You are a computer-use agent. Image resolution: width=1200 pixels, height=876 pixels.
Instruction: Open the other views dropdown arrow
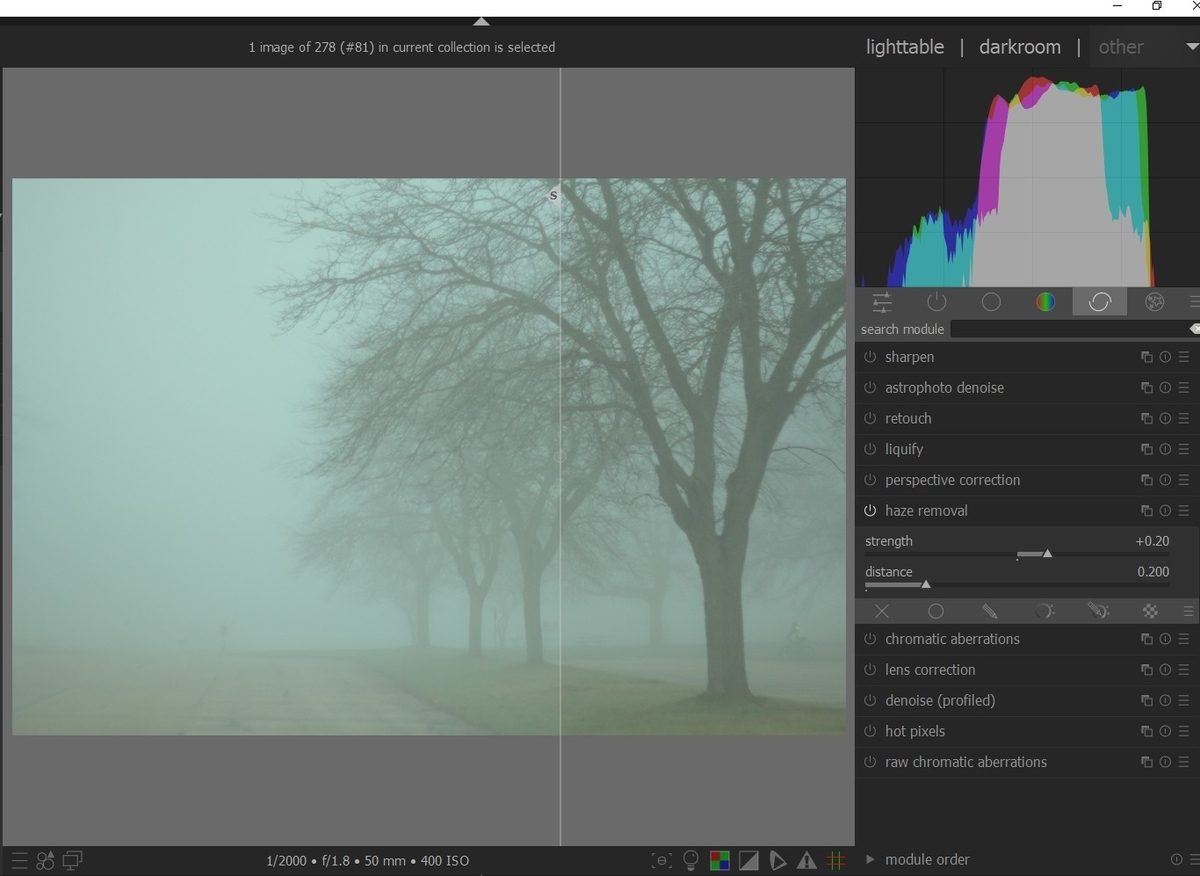[x=1192, y=47]
